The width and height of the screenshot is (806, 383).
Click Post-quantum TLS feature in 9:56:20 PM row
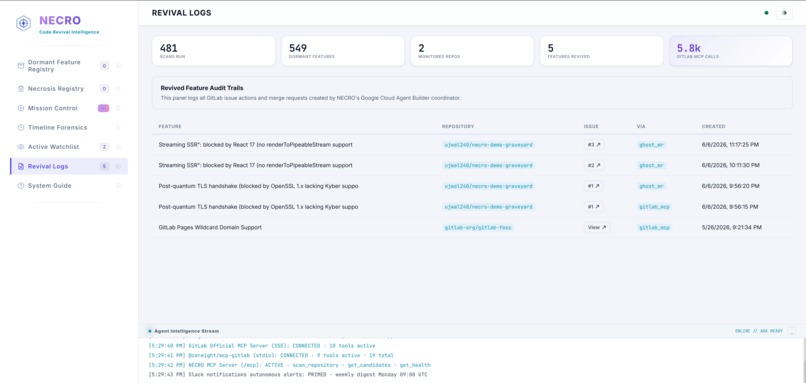click(258, 186)
